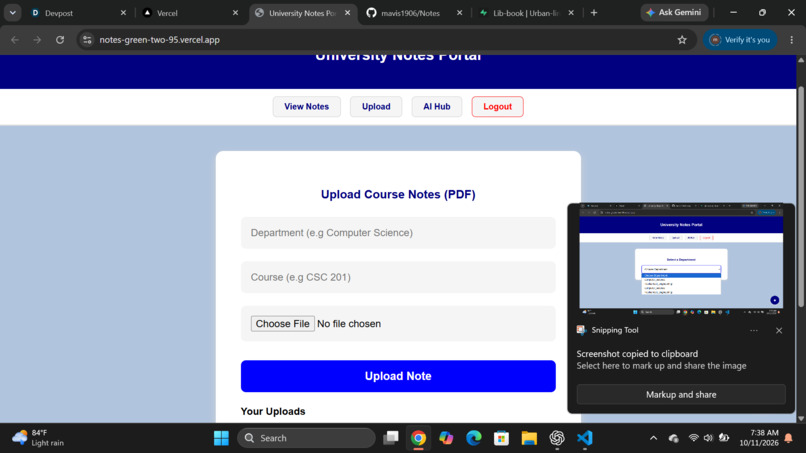Click the browser back arrow

click(x=15, y=40)
